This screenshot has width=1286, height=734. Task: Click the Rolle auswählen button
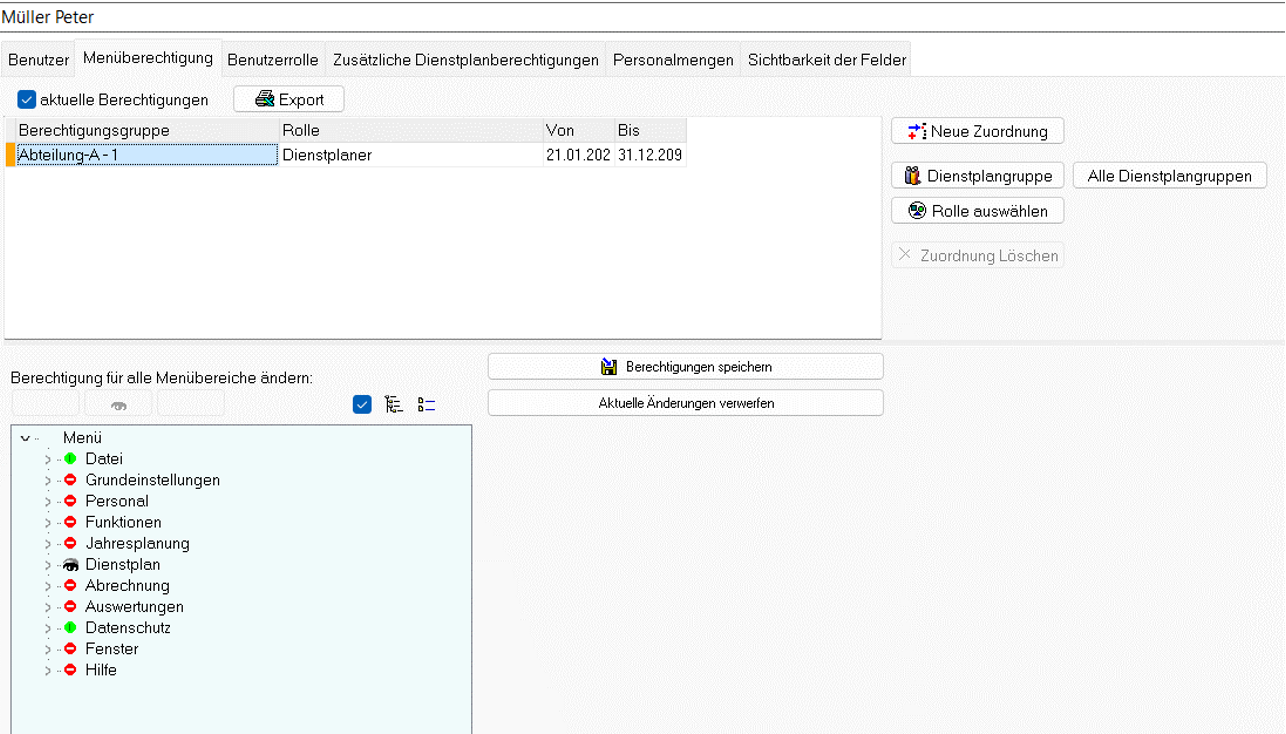click(977, 211)
